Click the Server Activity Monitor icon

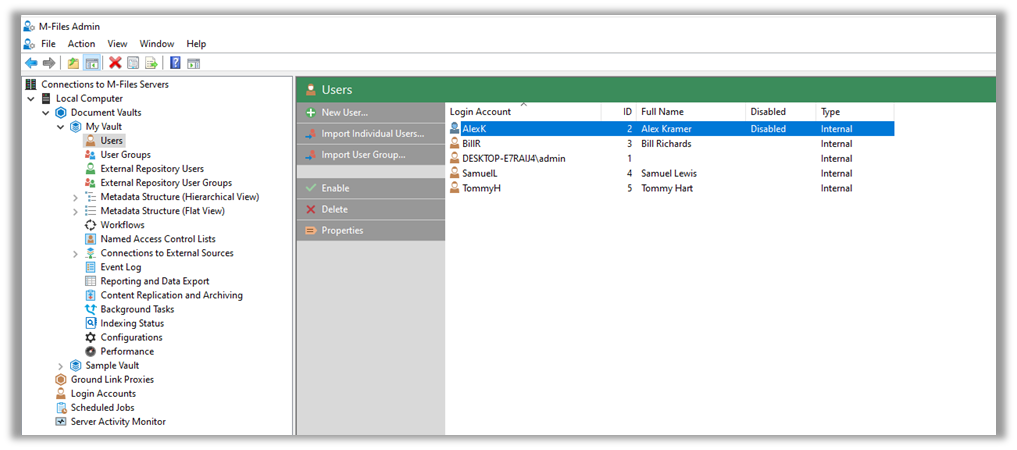pyautogui.click(x=61, y=421)
